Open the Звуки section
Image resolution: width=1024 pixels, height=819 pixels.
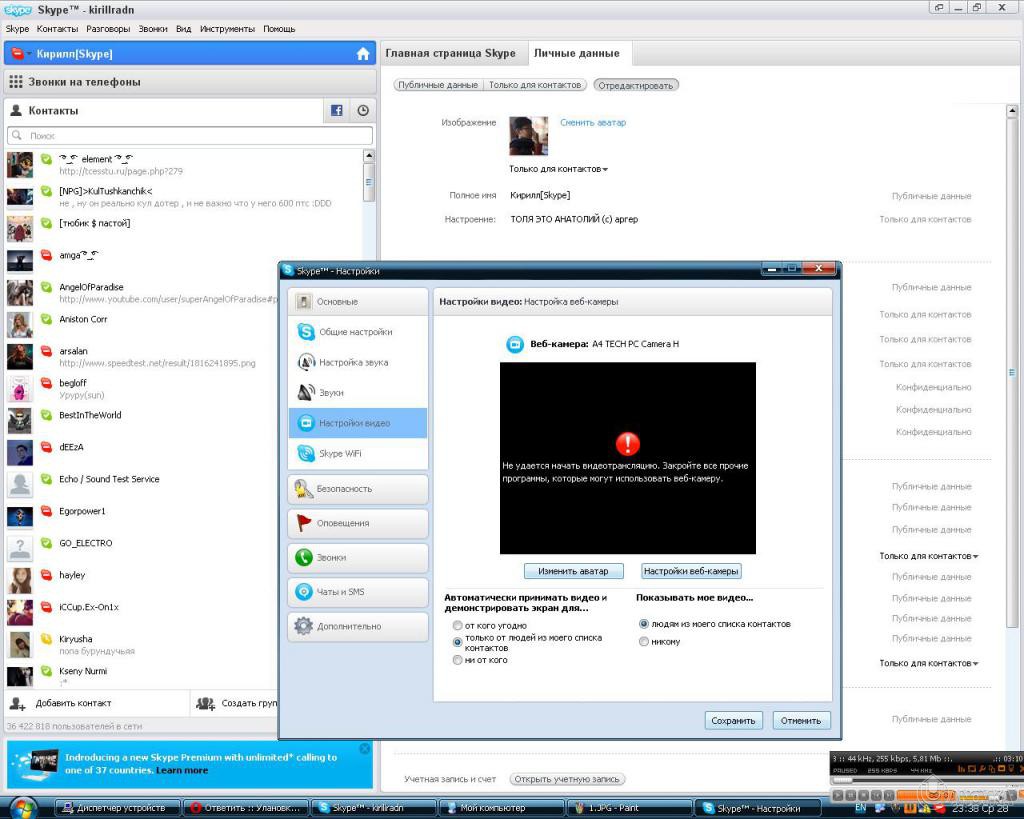331,393
